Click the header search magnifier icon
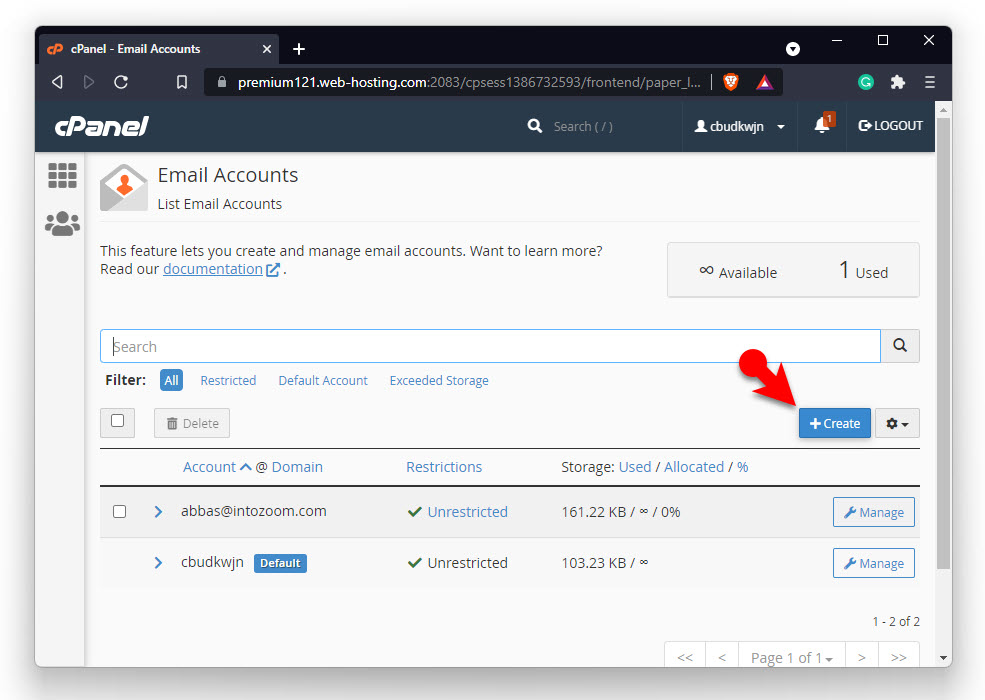This screenshot has height=700, width=985. click(x=535, y=126)
